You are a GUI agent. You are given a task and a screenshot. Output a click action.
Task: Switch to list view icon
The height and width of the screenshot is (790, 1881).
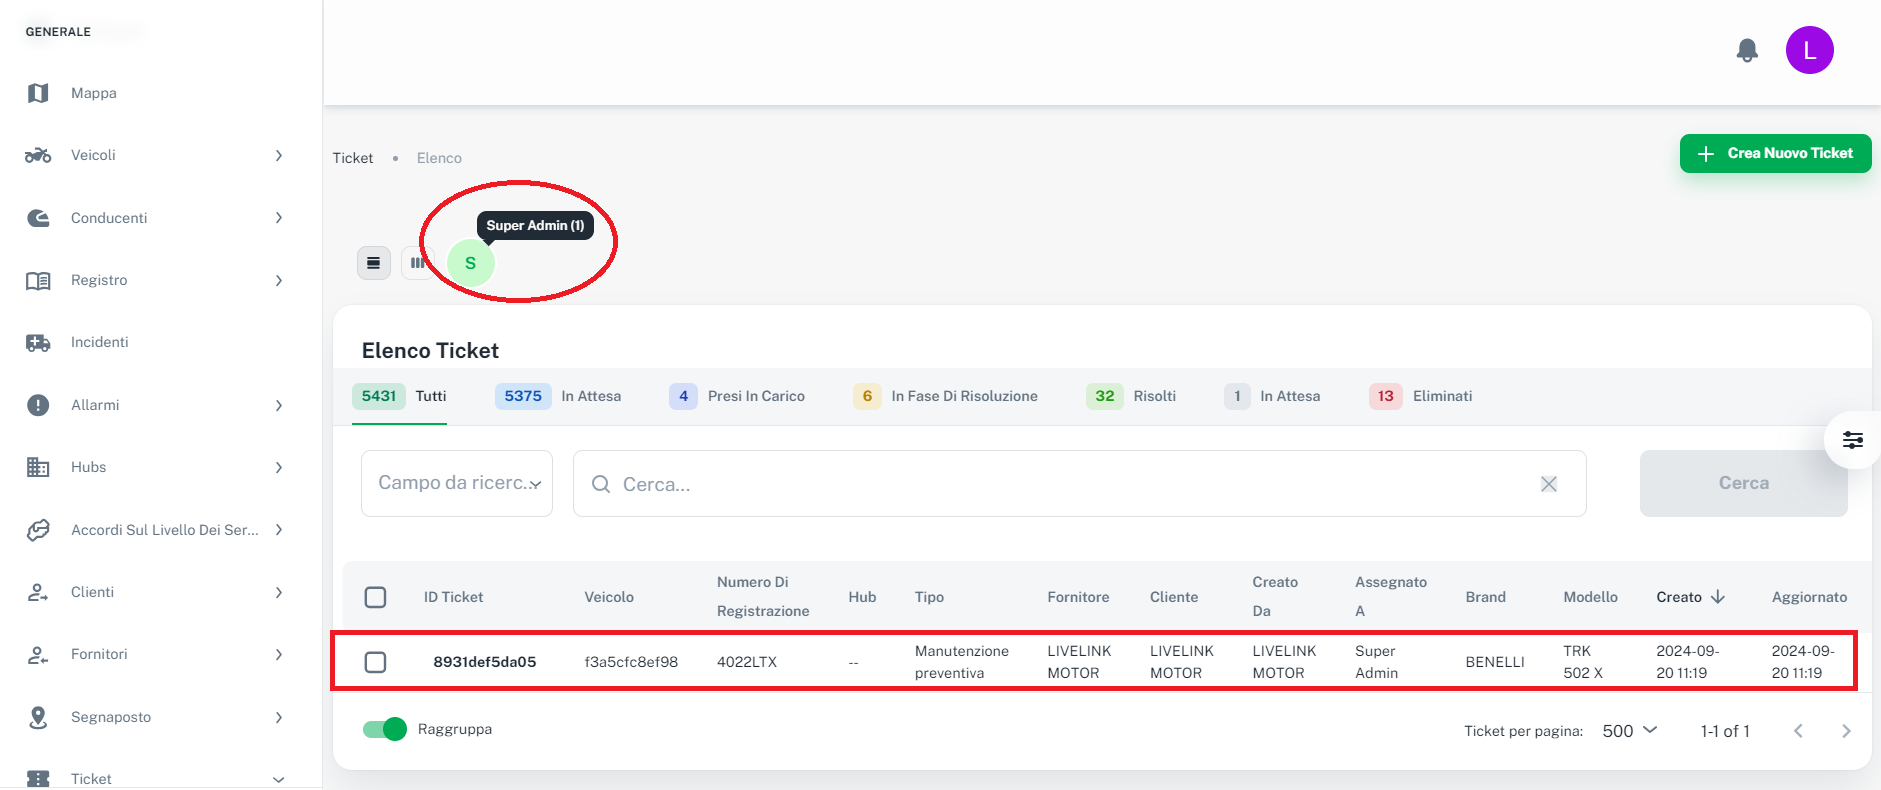click(373, 263)
